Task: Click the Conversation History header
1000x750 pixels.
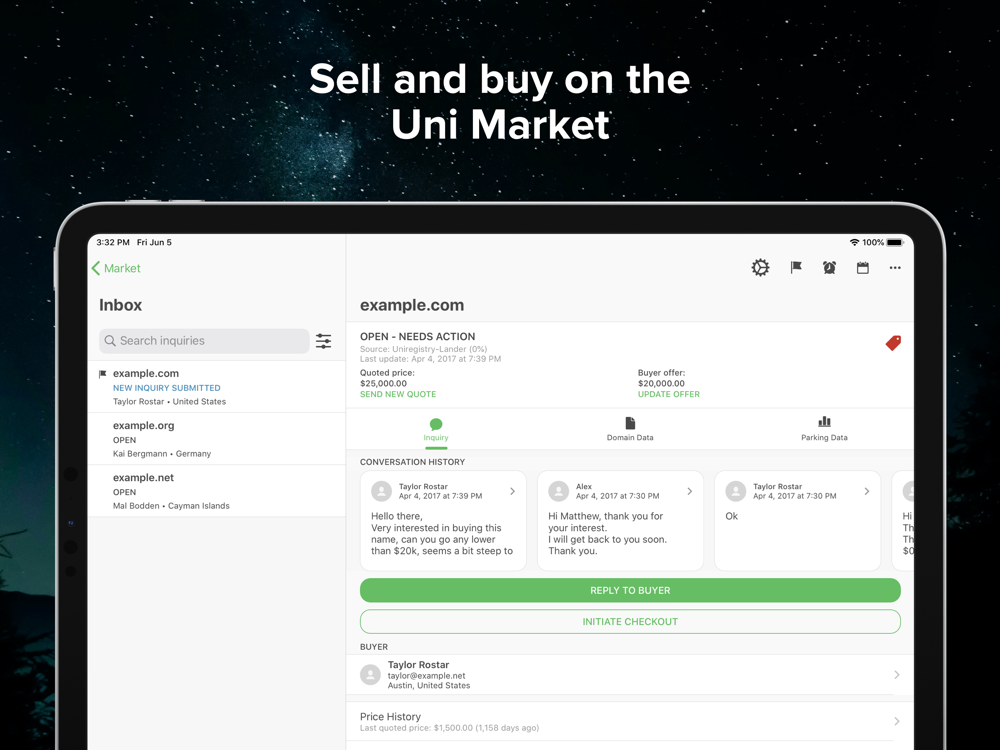Action: coord(413,462)
